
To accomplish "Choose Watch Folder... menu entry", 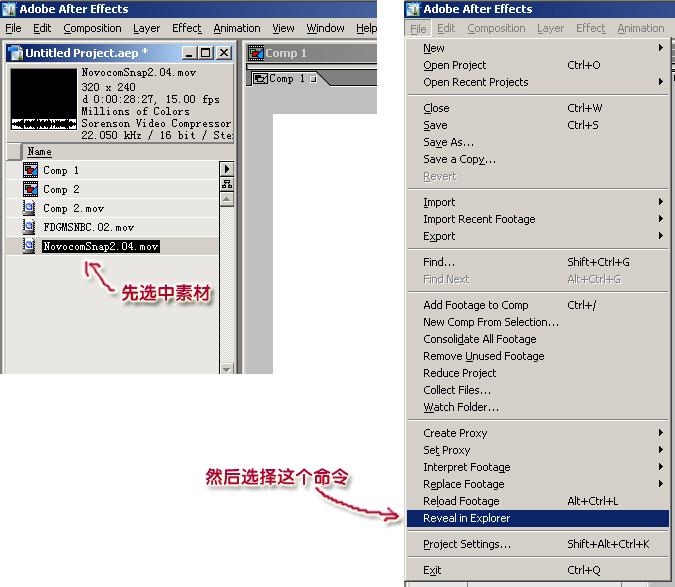I will (x=538, y=407).
